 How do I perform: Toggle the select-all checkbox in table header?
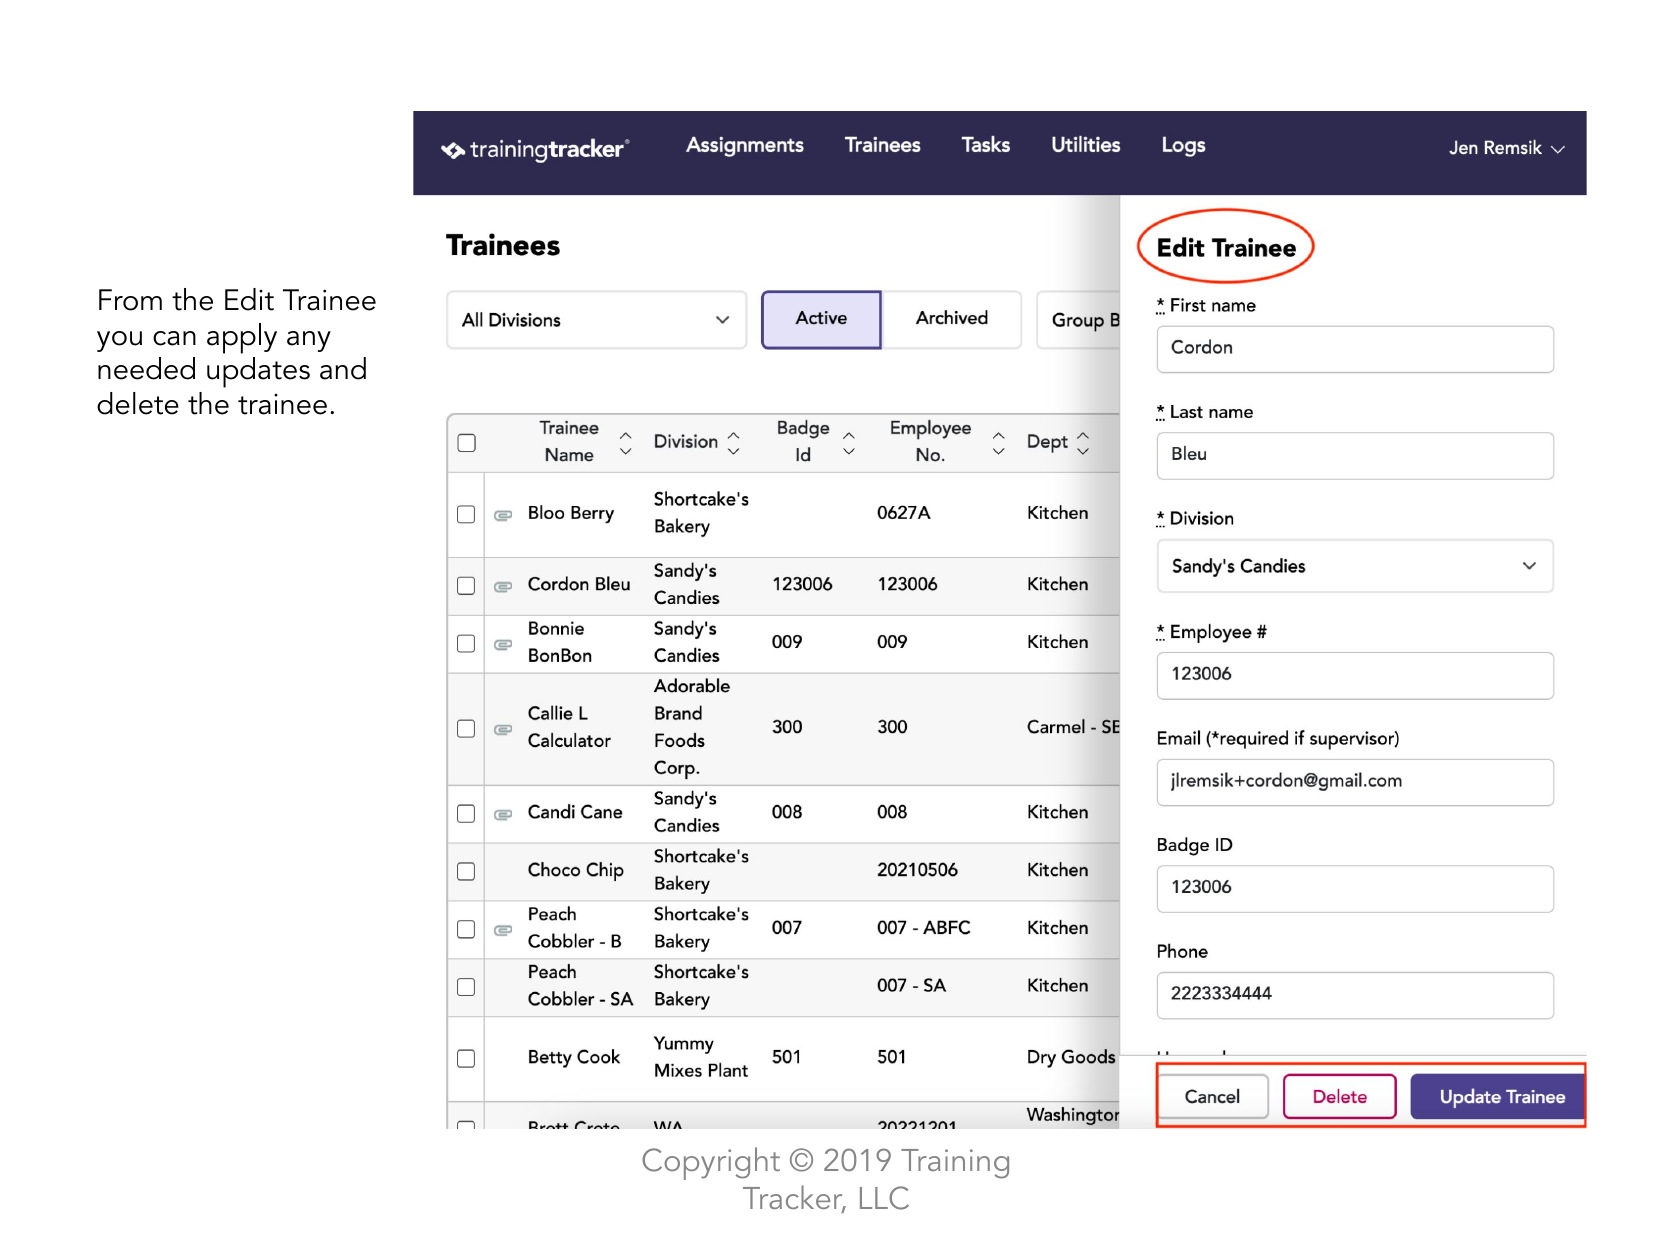[466, 443]
